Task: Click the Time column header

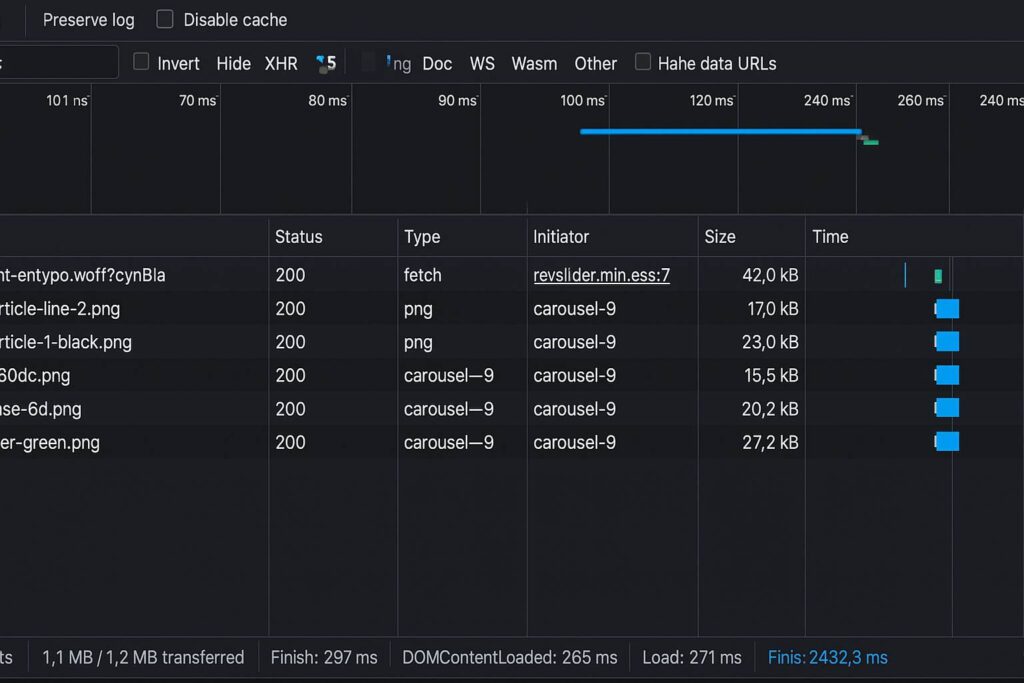Action: click(830, 237)
